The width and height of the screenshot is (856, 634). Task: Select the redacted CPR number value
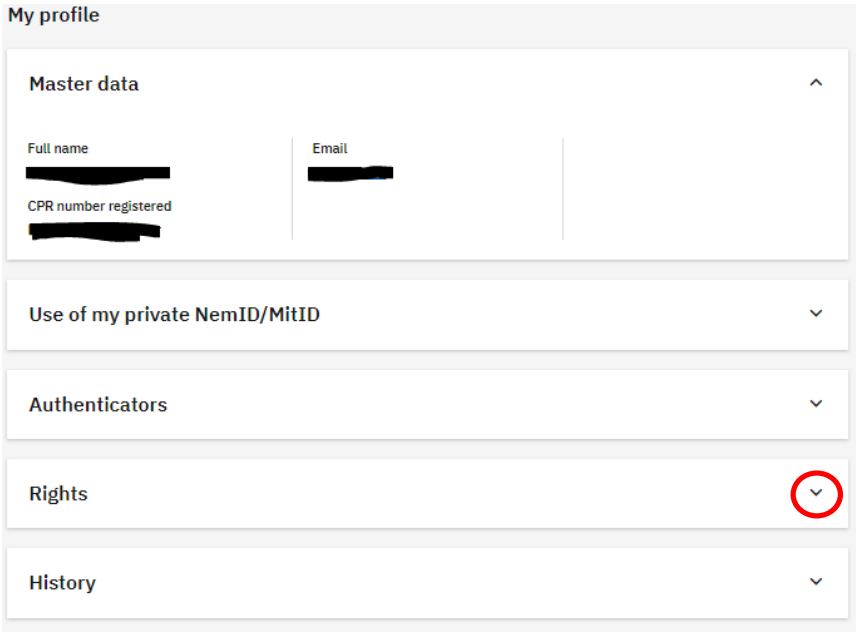pos(95,231)
